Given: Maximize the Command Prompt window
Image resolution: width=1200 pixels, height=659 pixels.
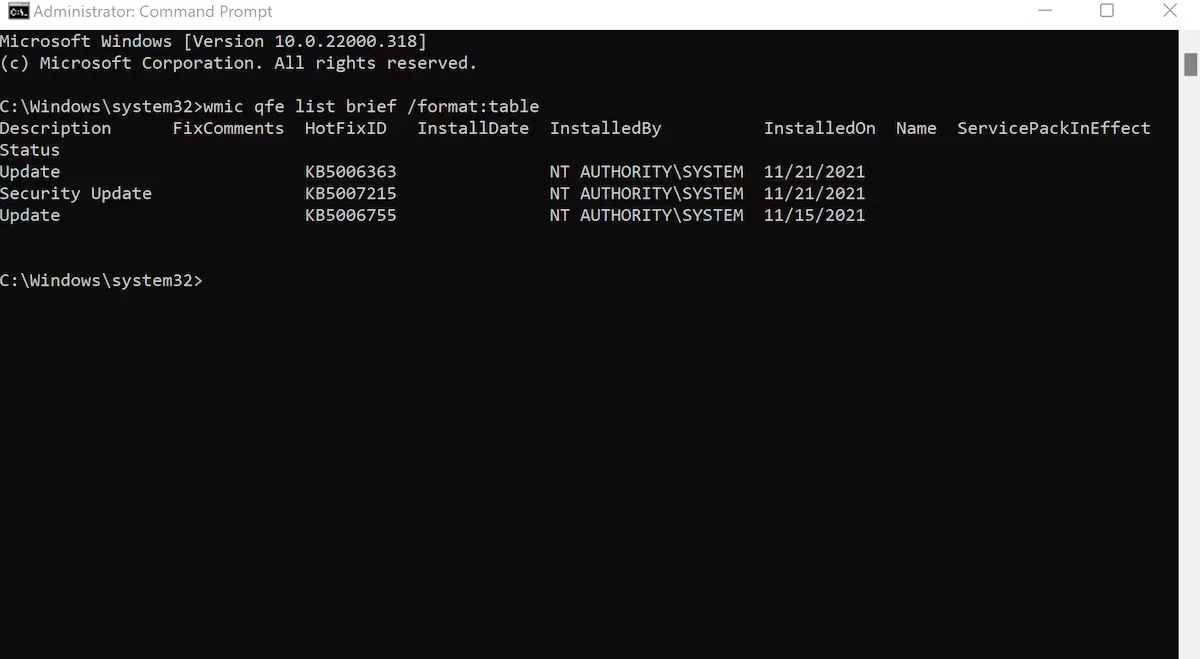Looking at the screenshot, I should click(x=1108, y=11).
